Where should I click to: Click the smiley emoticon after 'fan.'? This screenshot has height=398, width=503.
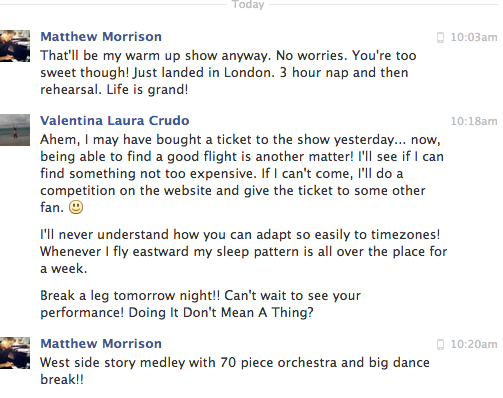tap(76, 207)
